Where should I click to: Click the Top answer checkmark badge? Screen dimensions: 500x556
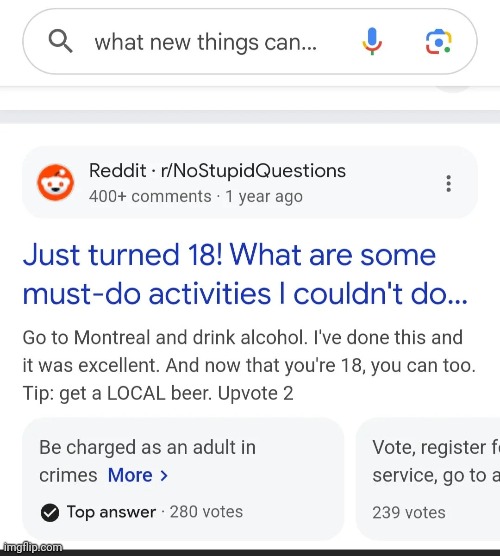click(x=50, y=512)
